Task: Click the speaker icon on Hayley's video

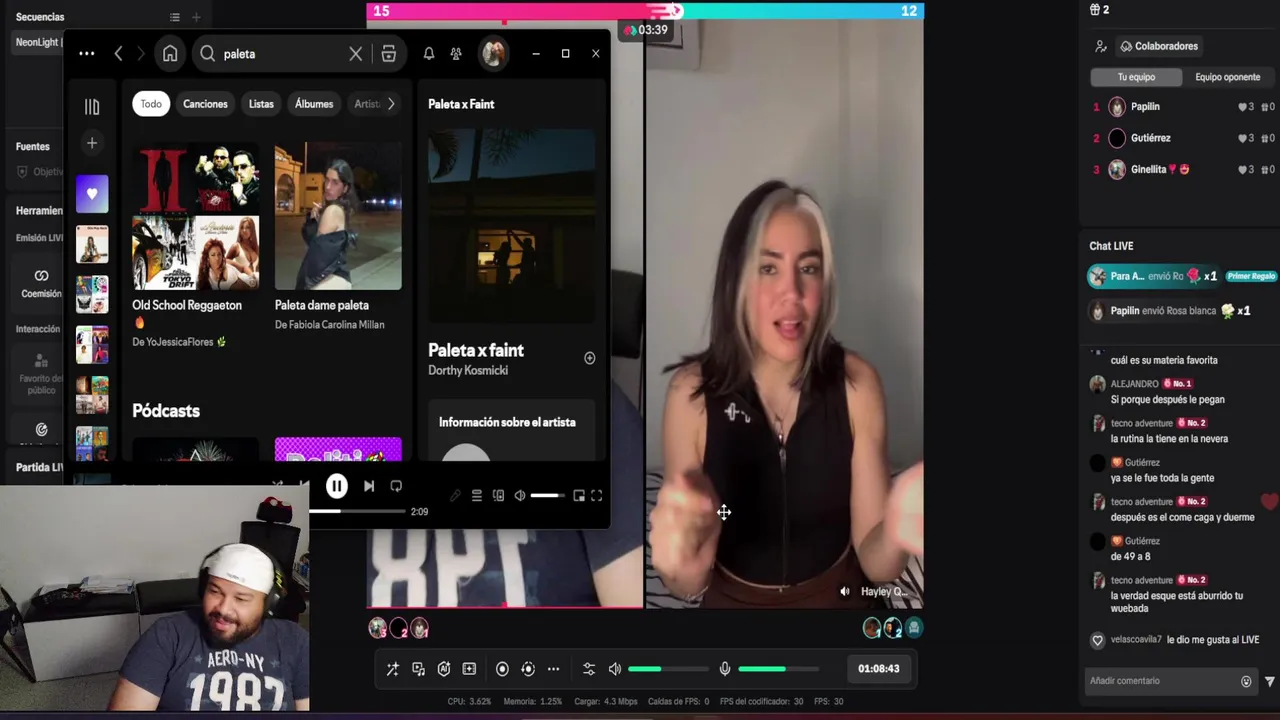Action: coord(845,592)
